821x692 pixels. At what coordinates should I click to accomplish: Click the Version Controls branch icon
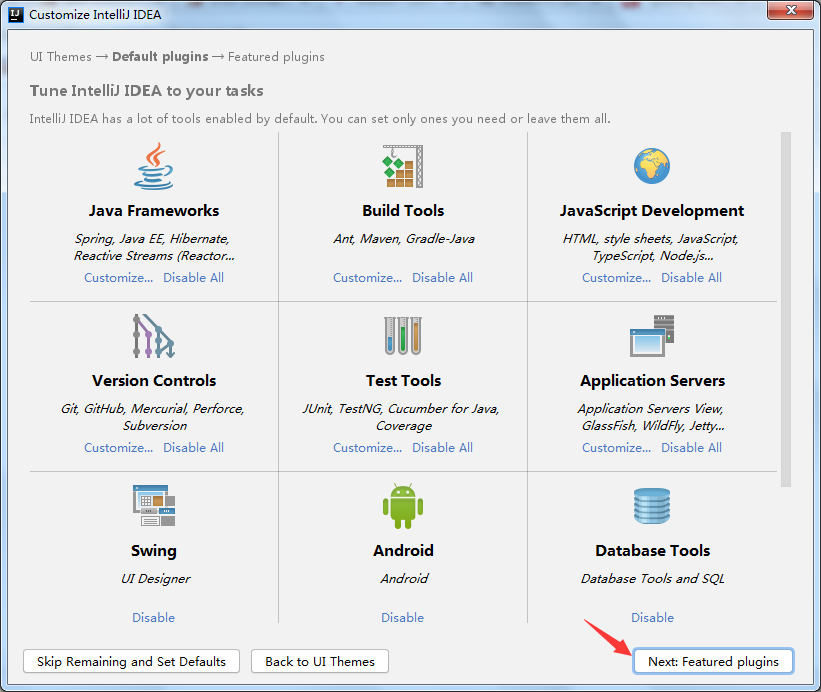click(x=153, y=336)
